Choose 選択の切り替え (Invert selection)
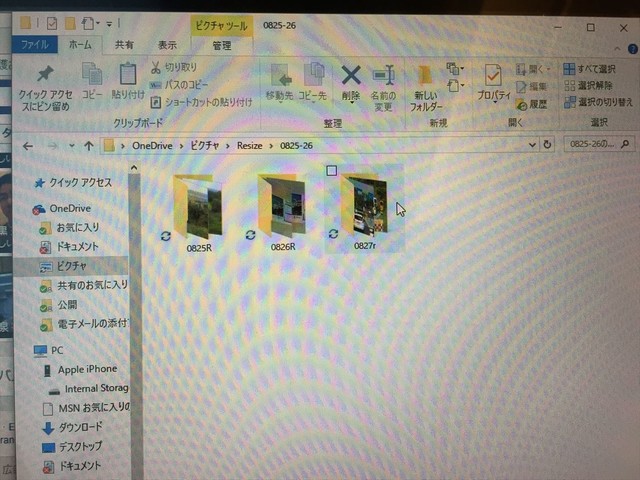The image size is (640, 480). (598, 102)
